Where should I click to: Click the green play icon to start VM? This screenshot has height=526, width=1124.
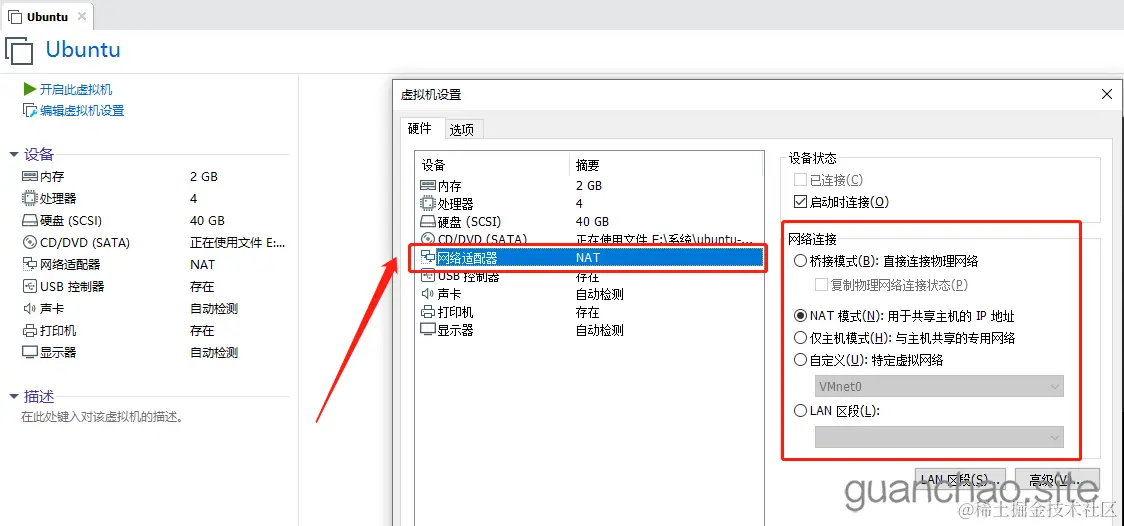pos(29,89)
